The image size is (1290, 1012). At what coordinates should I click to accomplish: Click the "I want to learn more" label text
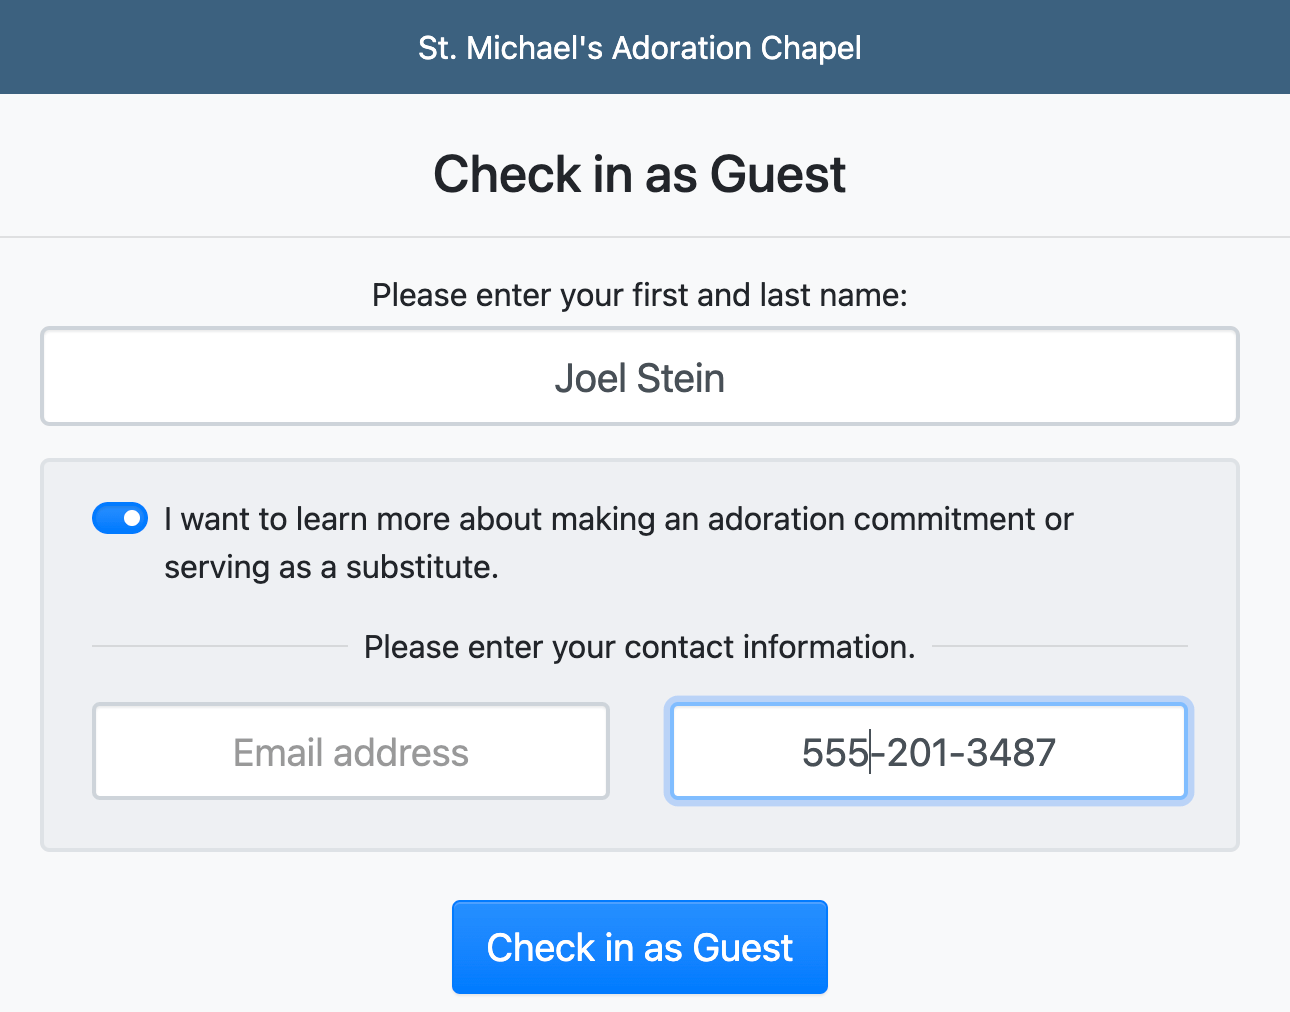(x=618, y=520)
